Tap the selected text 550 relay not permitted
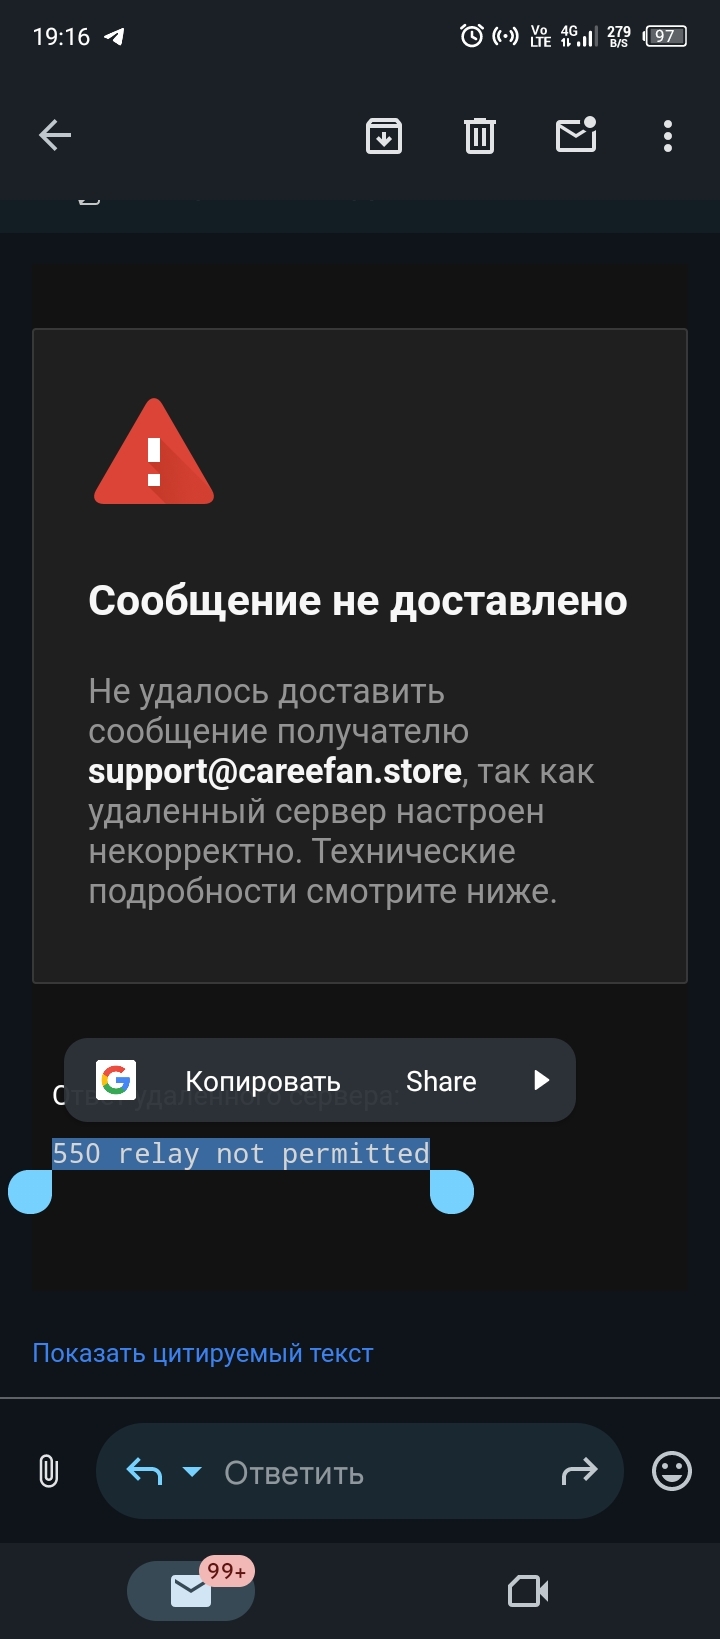 (x=241, y=1154)
